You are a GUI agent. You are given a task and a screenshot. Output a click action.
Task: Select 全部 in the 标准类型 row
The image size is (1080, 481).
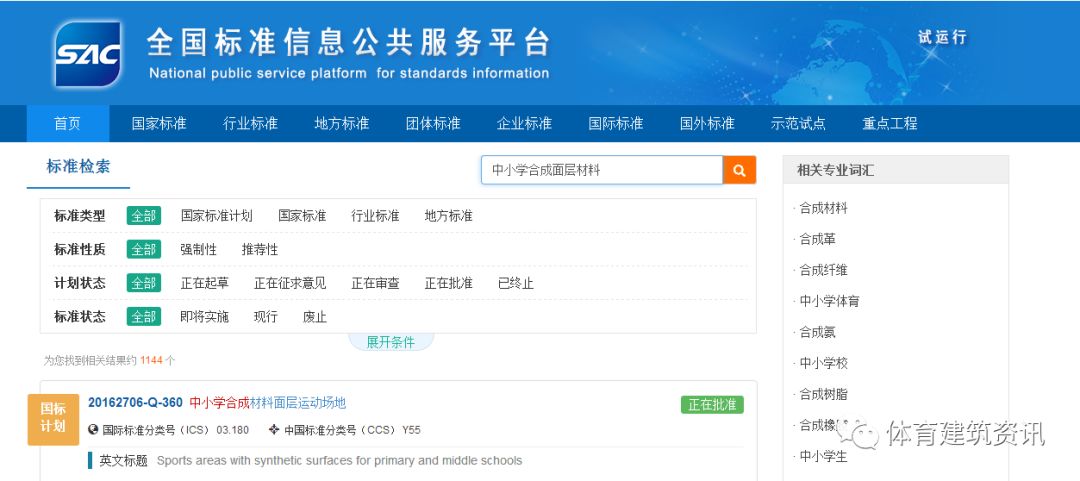tap(143, 216)
